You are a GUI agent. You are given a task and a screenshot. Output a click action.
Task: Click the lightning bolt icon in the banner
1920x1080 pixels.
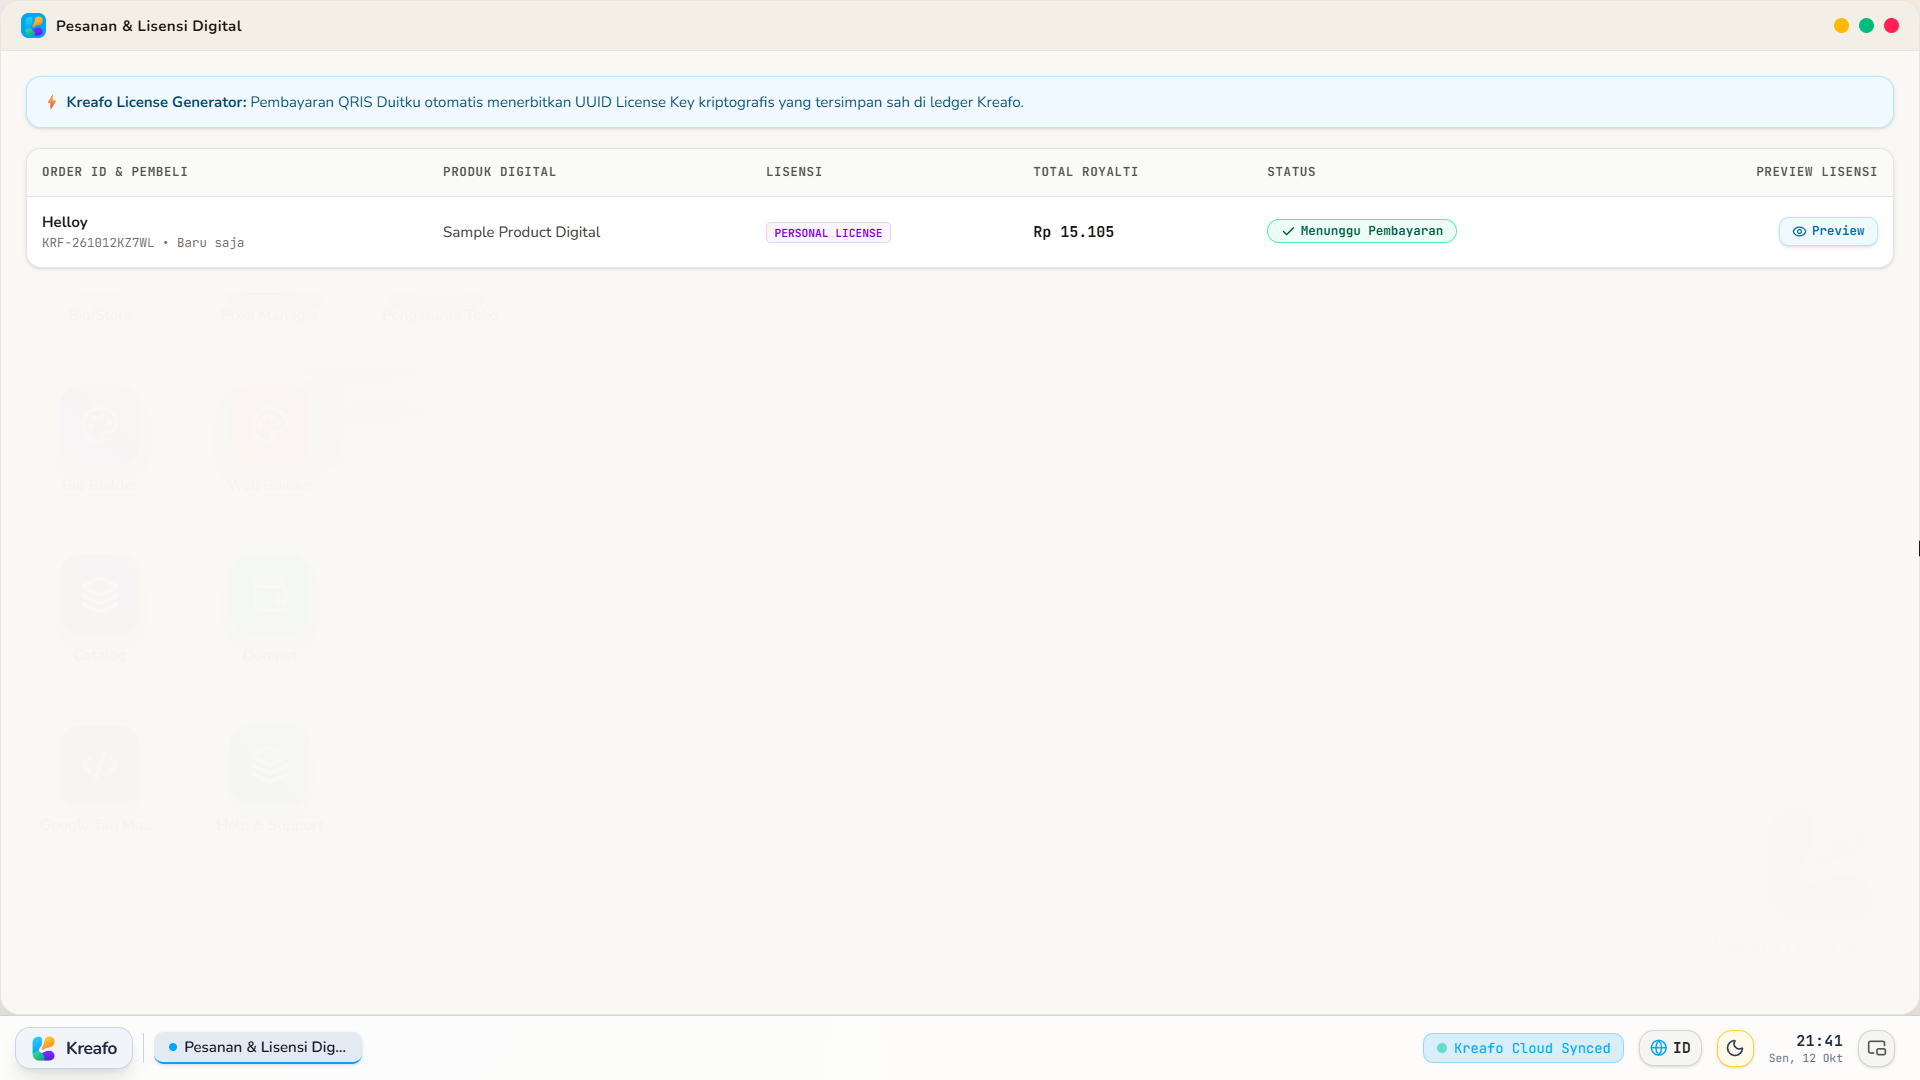[x=52, y=102]
